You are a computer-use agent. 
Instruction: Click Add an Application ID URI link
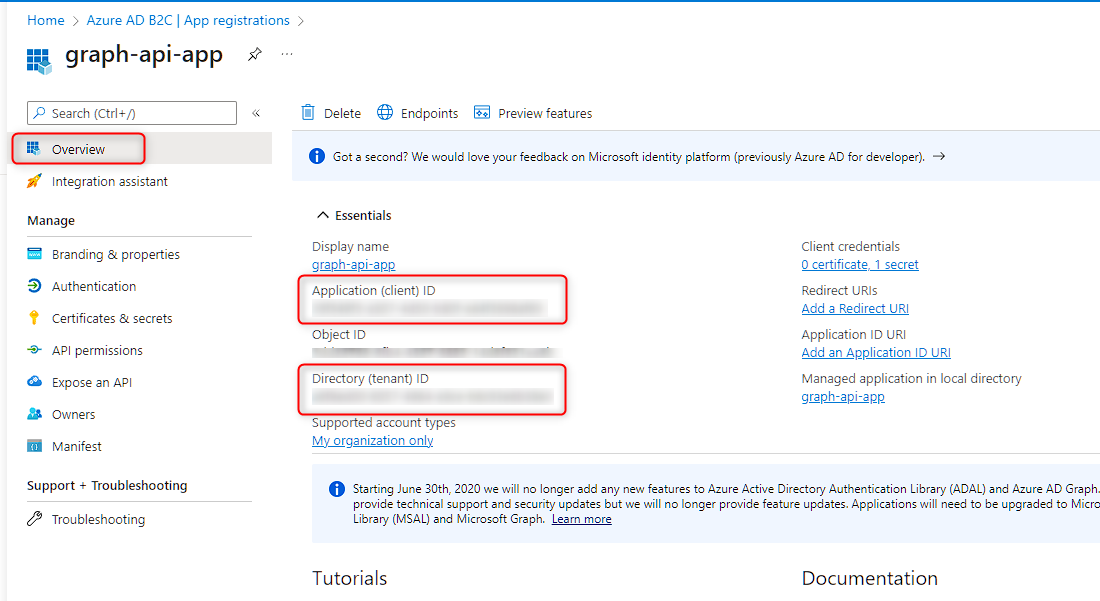[x=876, y=353]
